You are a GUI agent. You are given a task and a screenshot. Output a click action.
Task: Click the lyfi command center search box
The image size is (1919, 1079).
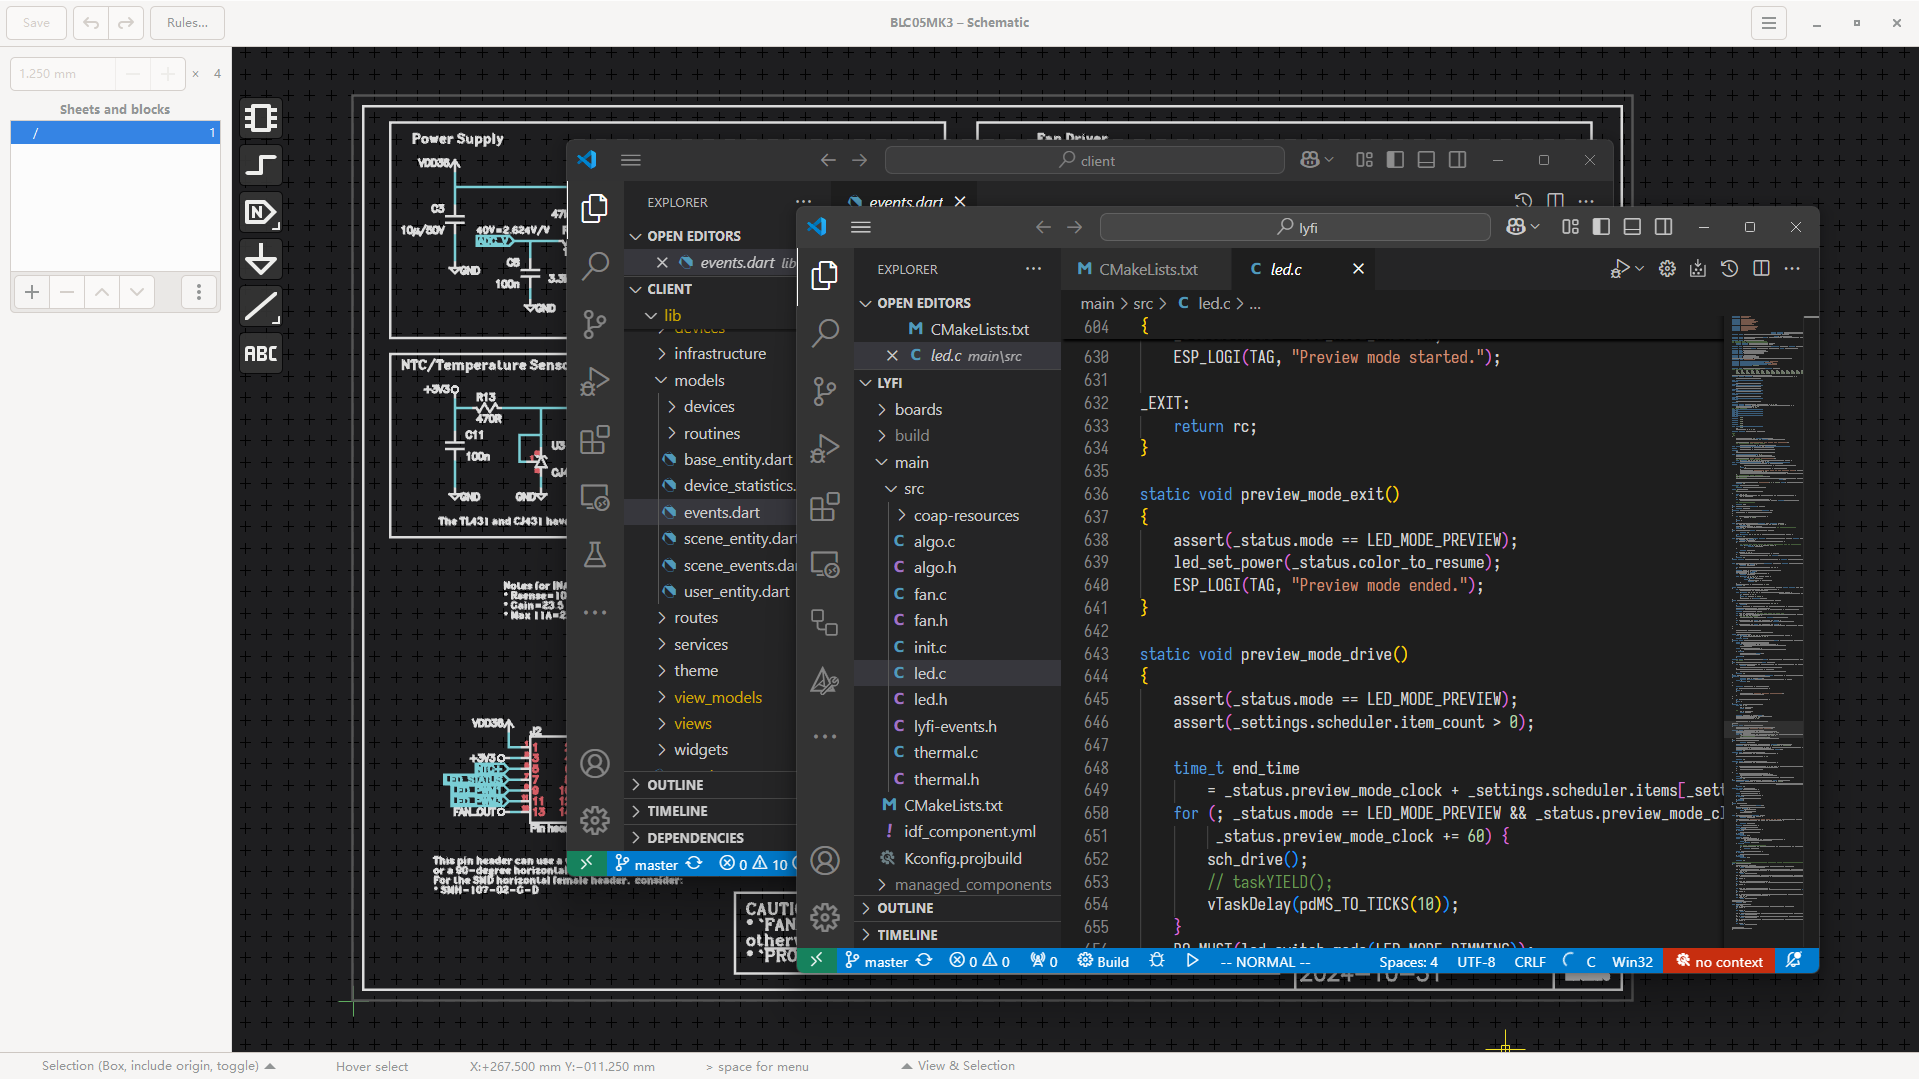(1296, 227)
